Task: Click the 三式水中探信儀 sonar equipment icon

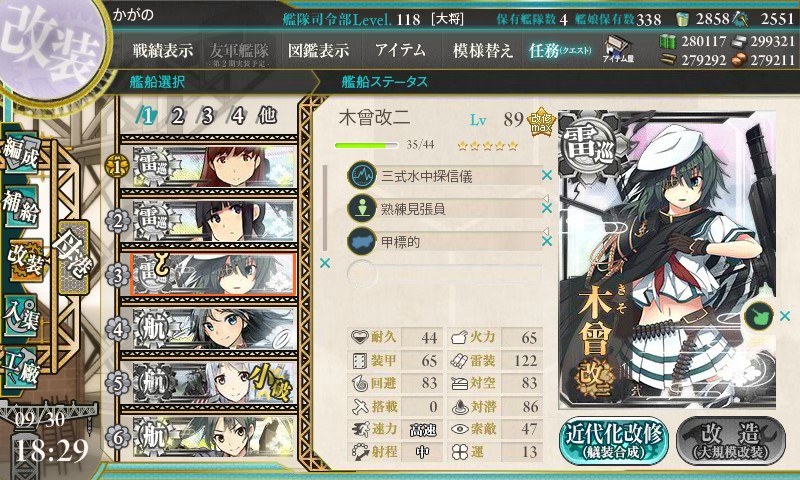Action: click(362, 175)
